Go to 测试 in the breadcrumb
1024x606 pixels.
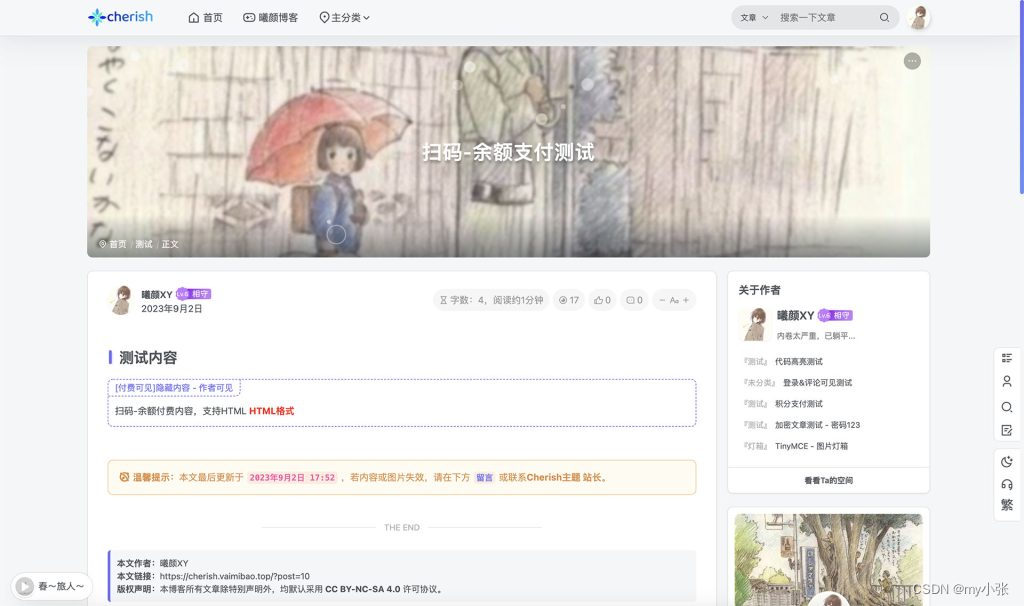(144, 244)
